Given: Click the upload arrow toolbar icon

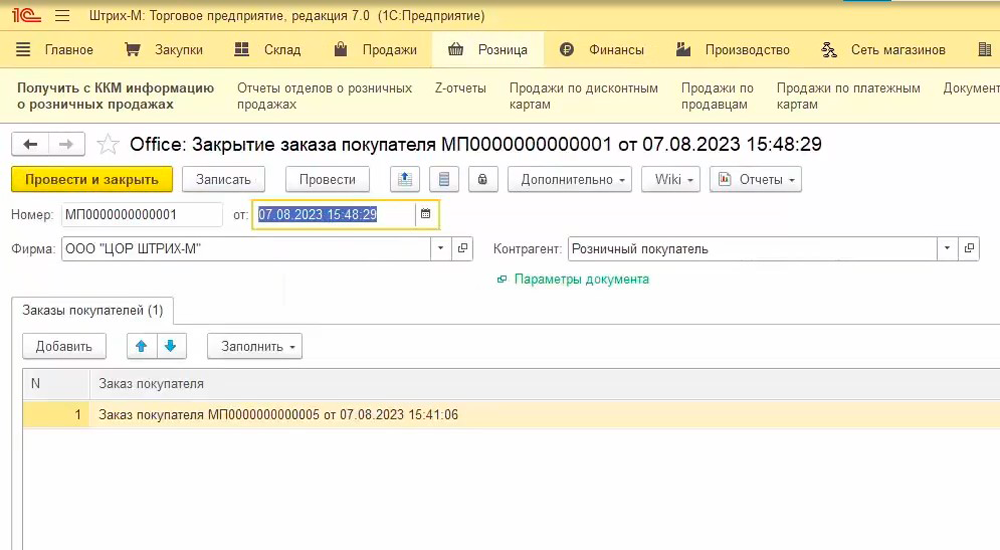Looking at the screenshot, I should pyautogui.click(x=404, y=180).
